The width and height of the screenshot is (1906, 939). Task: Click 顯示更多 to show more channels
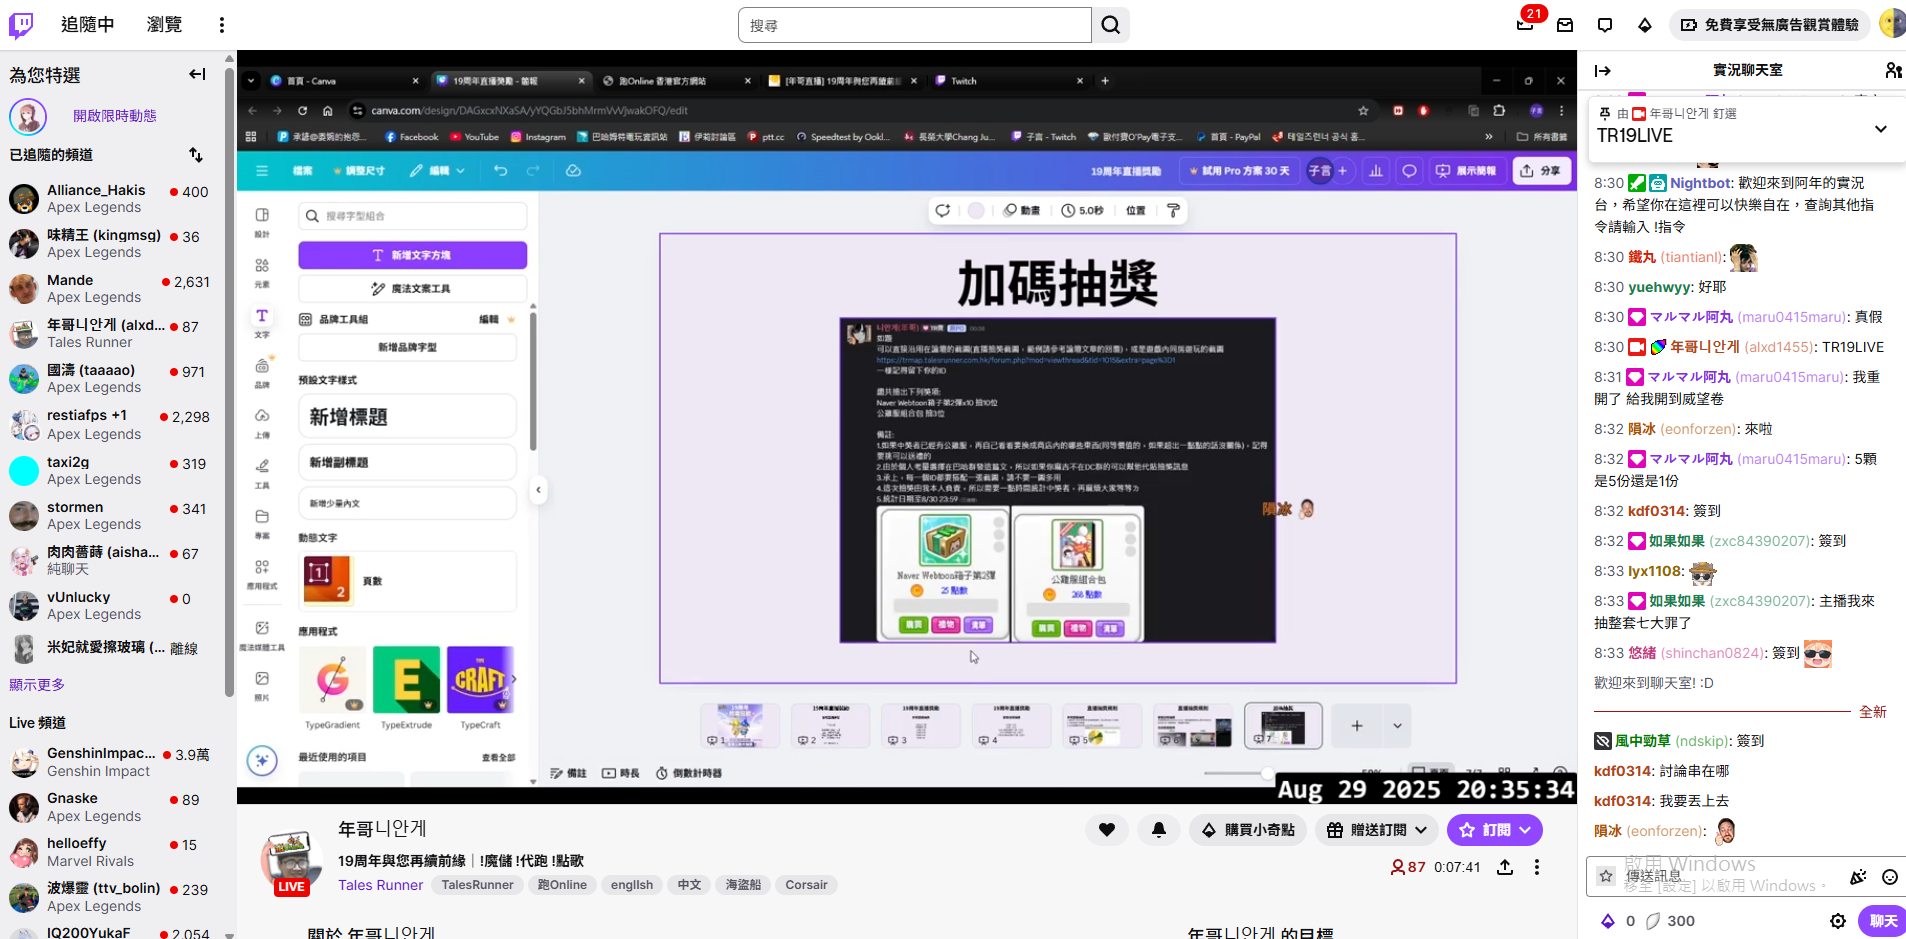[x=37, y=685]
